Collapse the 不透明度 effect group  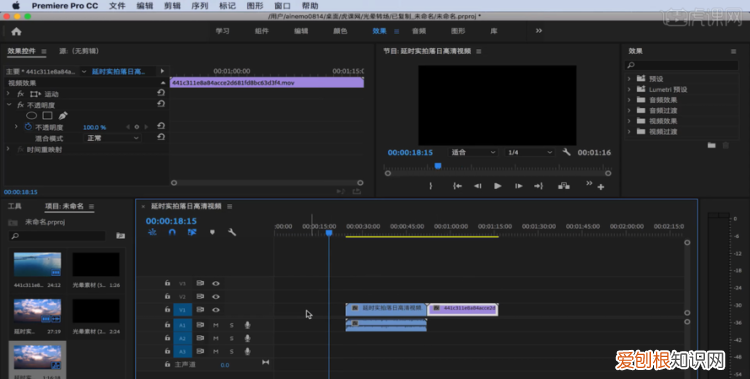point(8,105)
